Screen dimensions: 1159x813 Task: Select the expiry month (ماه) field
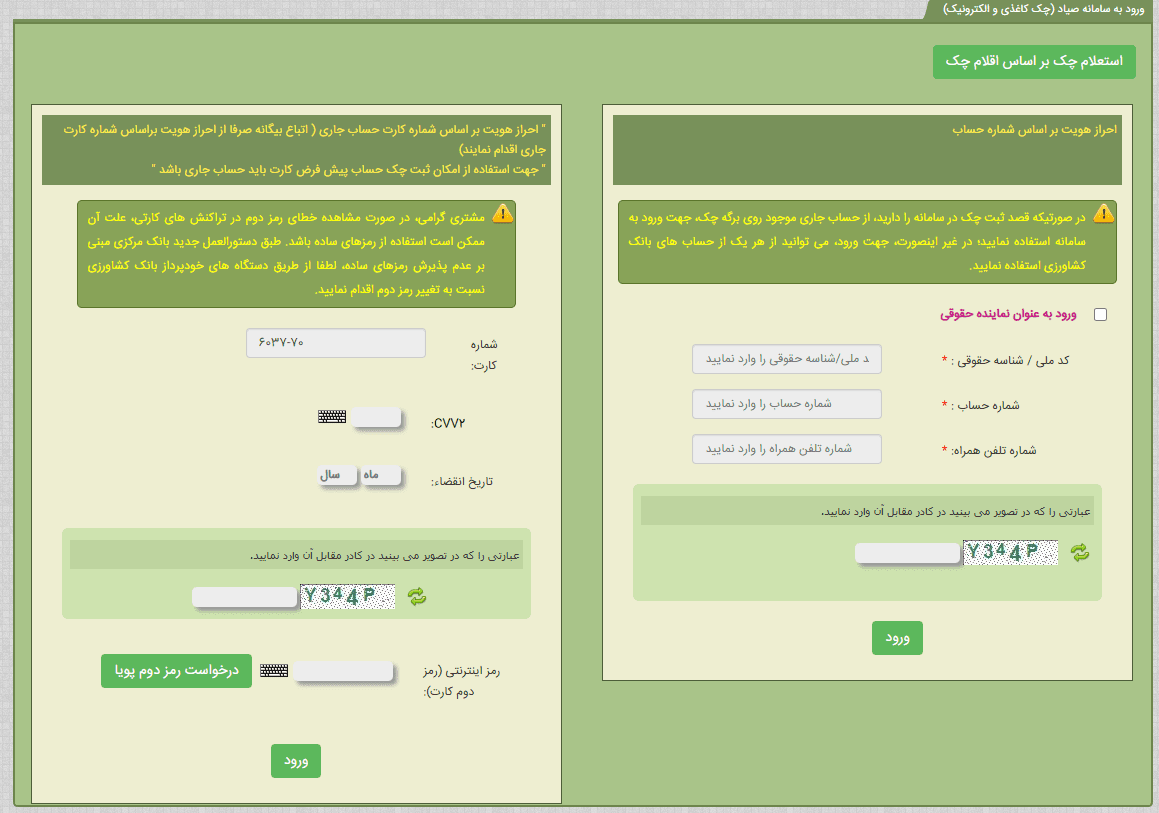381,475
